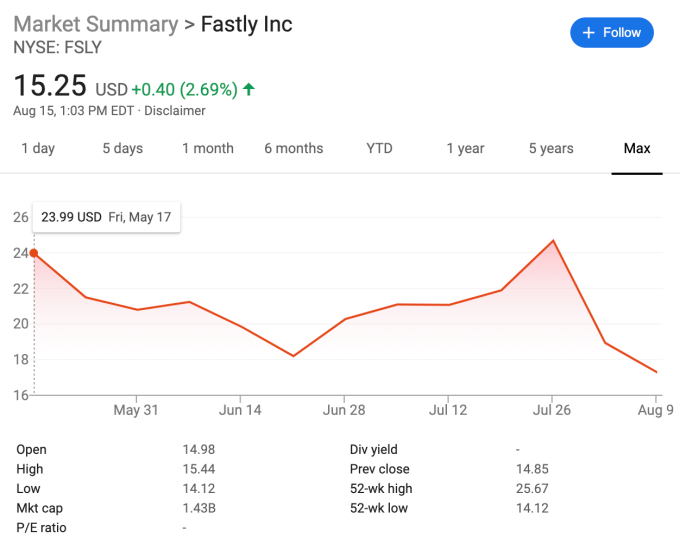Image resolution: width=680 pixels, height=556 pixels.
Task: Click the chart peak near Jul 26
Action: click(x=553, y=241)
